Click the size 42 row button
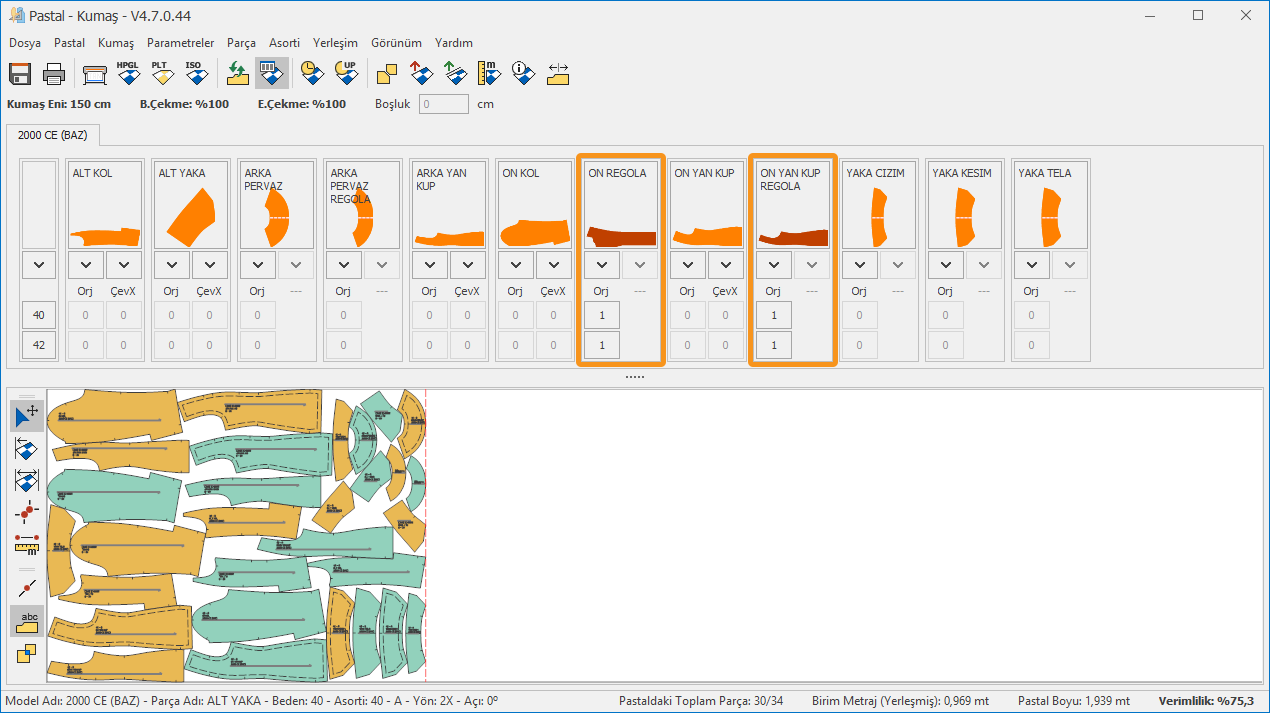Screen dimensions: 1270x713 click(x=39, y=345)
